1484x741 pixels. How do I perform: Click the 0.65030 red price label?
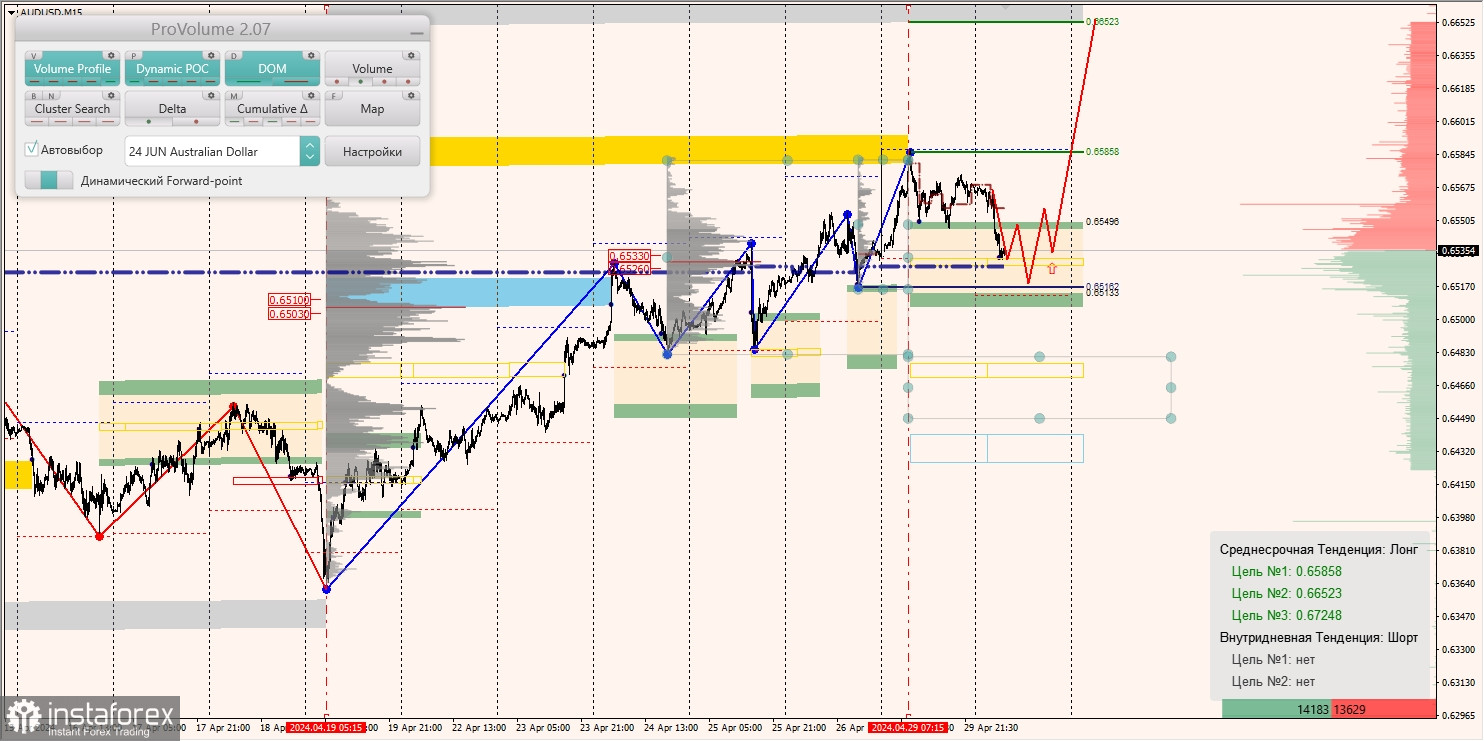click(289, 314)
